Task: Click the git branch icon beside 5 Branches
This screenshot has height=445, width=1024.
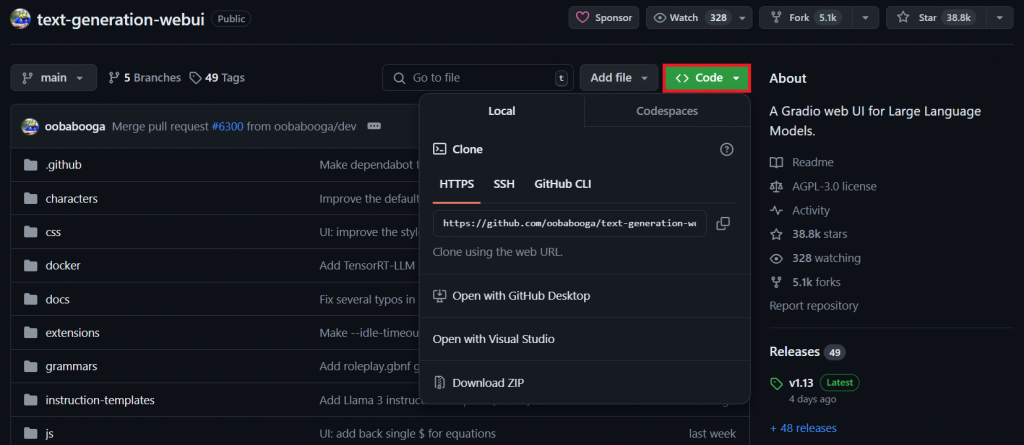Action: click(x=114, y=78)
